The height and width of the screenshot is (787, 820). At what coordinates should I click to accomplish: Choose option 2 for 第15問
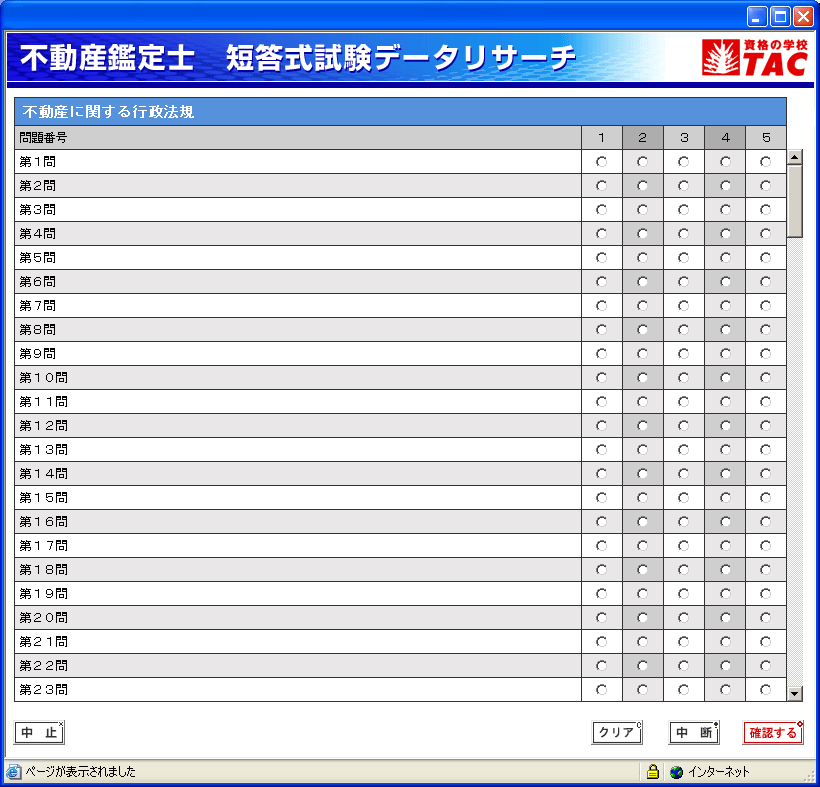click(x=642, y=497)
